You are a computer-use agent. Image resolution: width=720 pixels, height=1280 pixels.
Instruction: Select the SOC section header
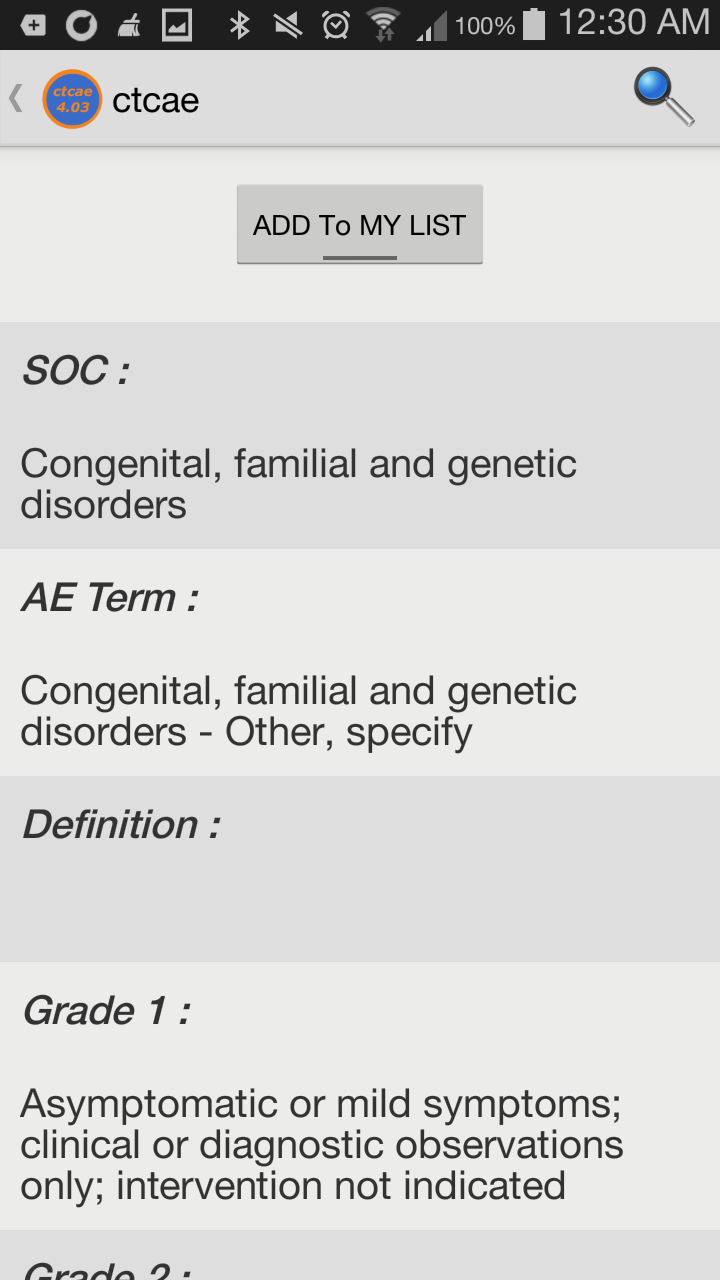[x=76, y=371]
